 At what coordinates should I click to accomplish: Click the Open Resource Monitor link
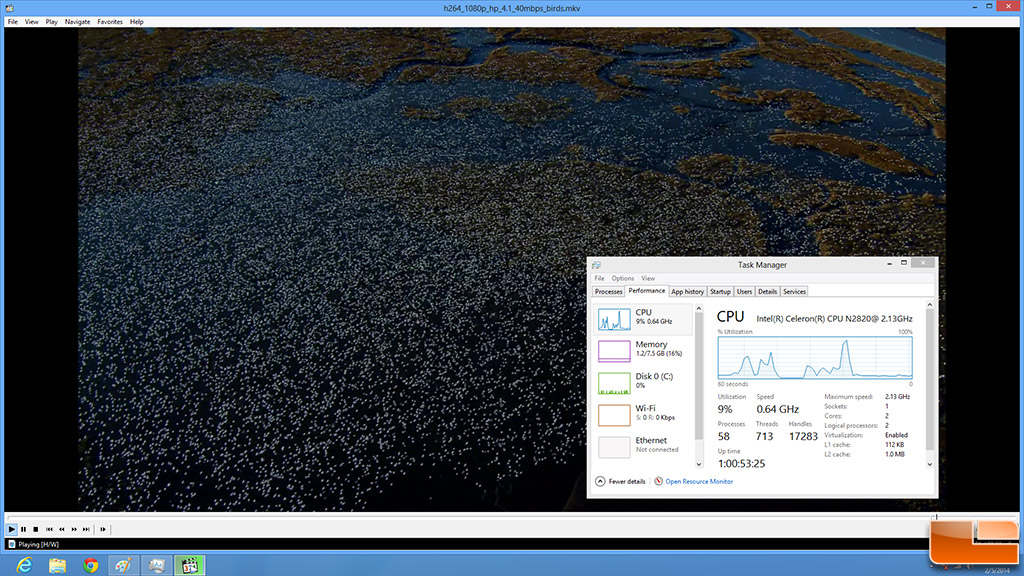pos(698,481)
